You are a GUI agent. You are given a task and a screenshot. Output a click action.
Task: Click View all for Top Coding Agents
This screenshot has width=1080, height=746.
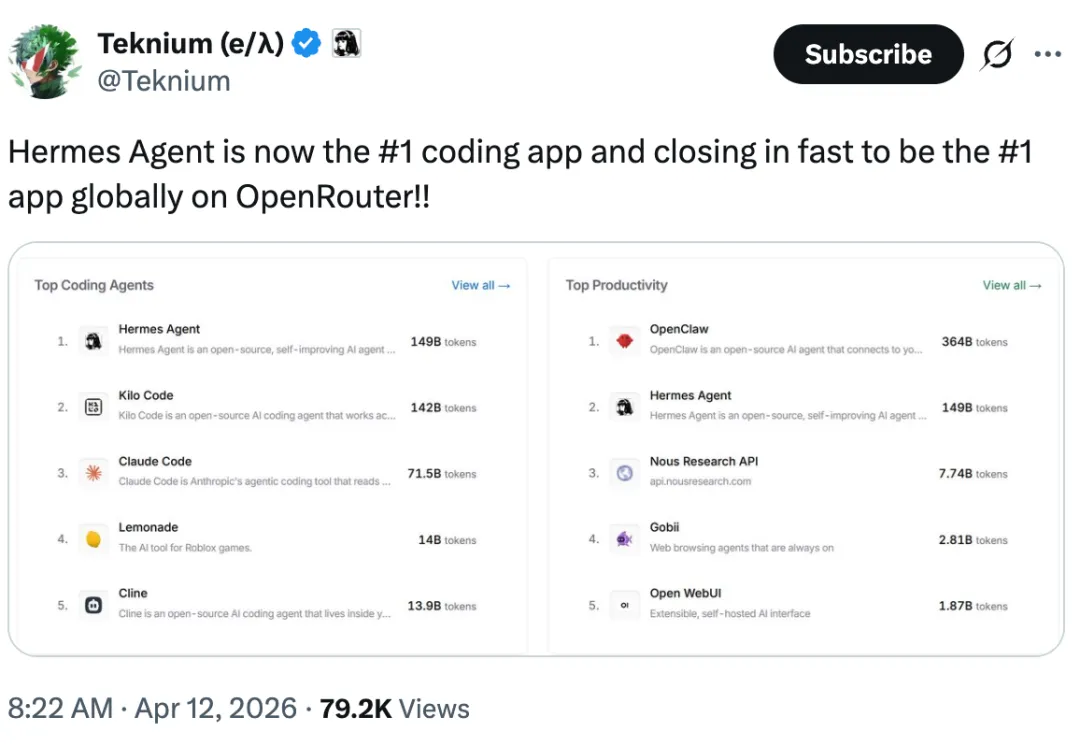(481, 285)
